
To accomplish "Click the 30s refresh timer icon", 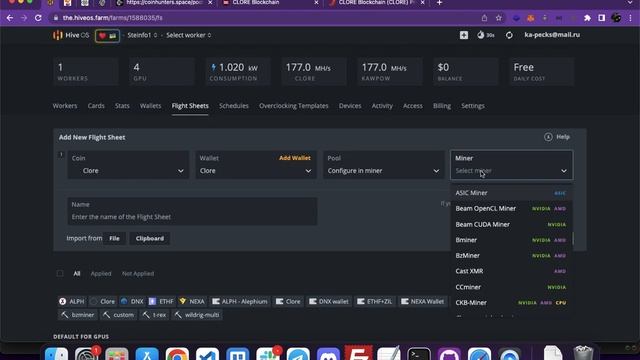I will tap(485, 35).
